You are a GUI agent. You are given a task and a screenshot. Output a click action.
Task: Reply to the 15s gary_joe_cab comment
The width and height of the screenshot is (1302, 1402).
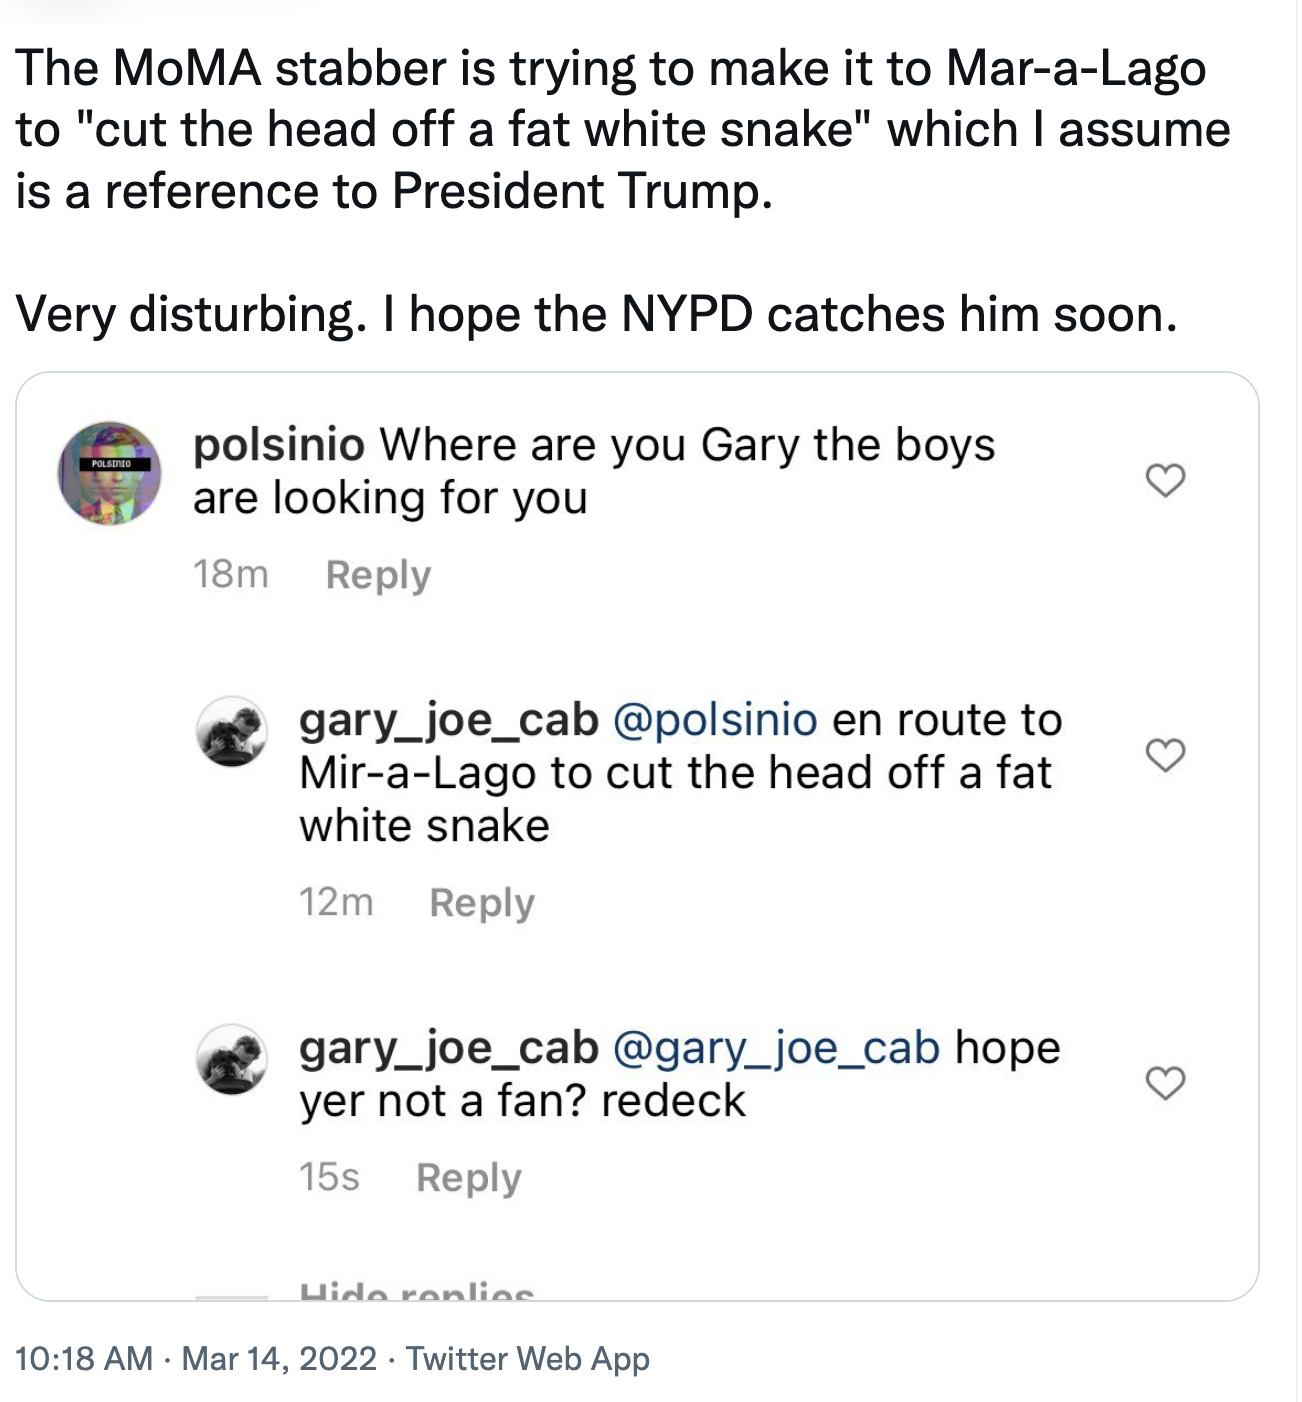[469, 1177]
